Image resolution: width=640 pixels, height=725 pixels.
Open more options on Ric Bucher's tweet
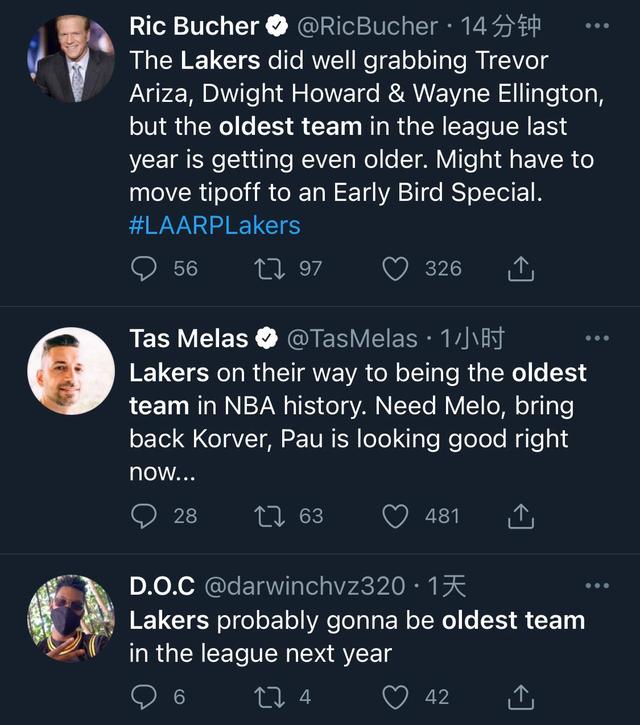596,26
